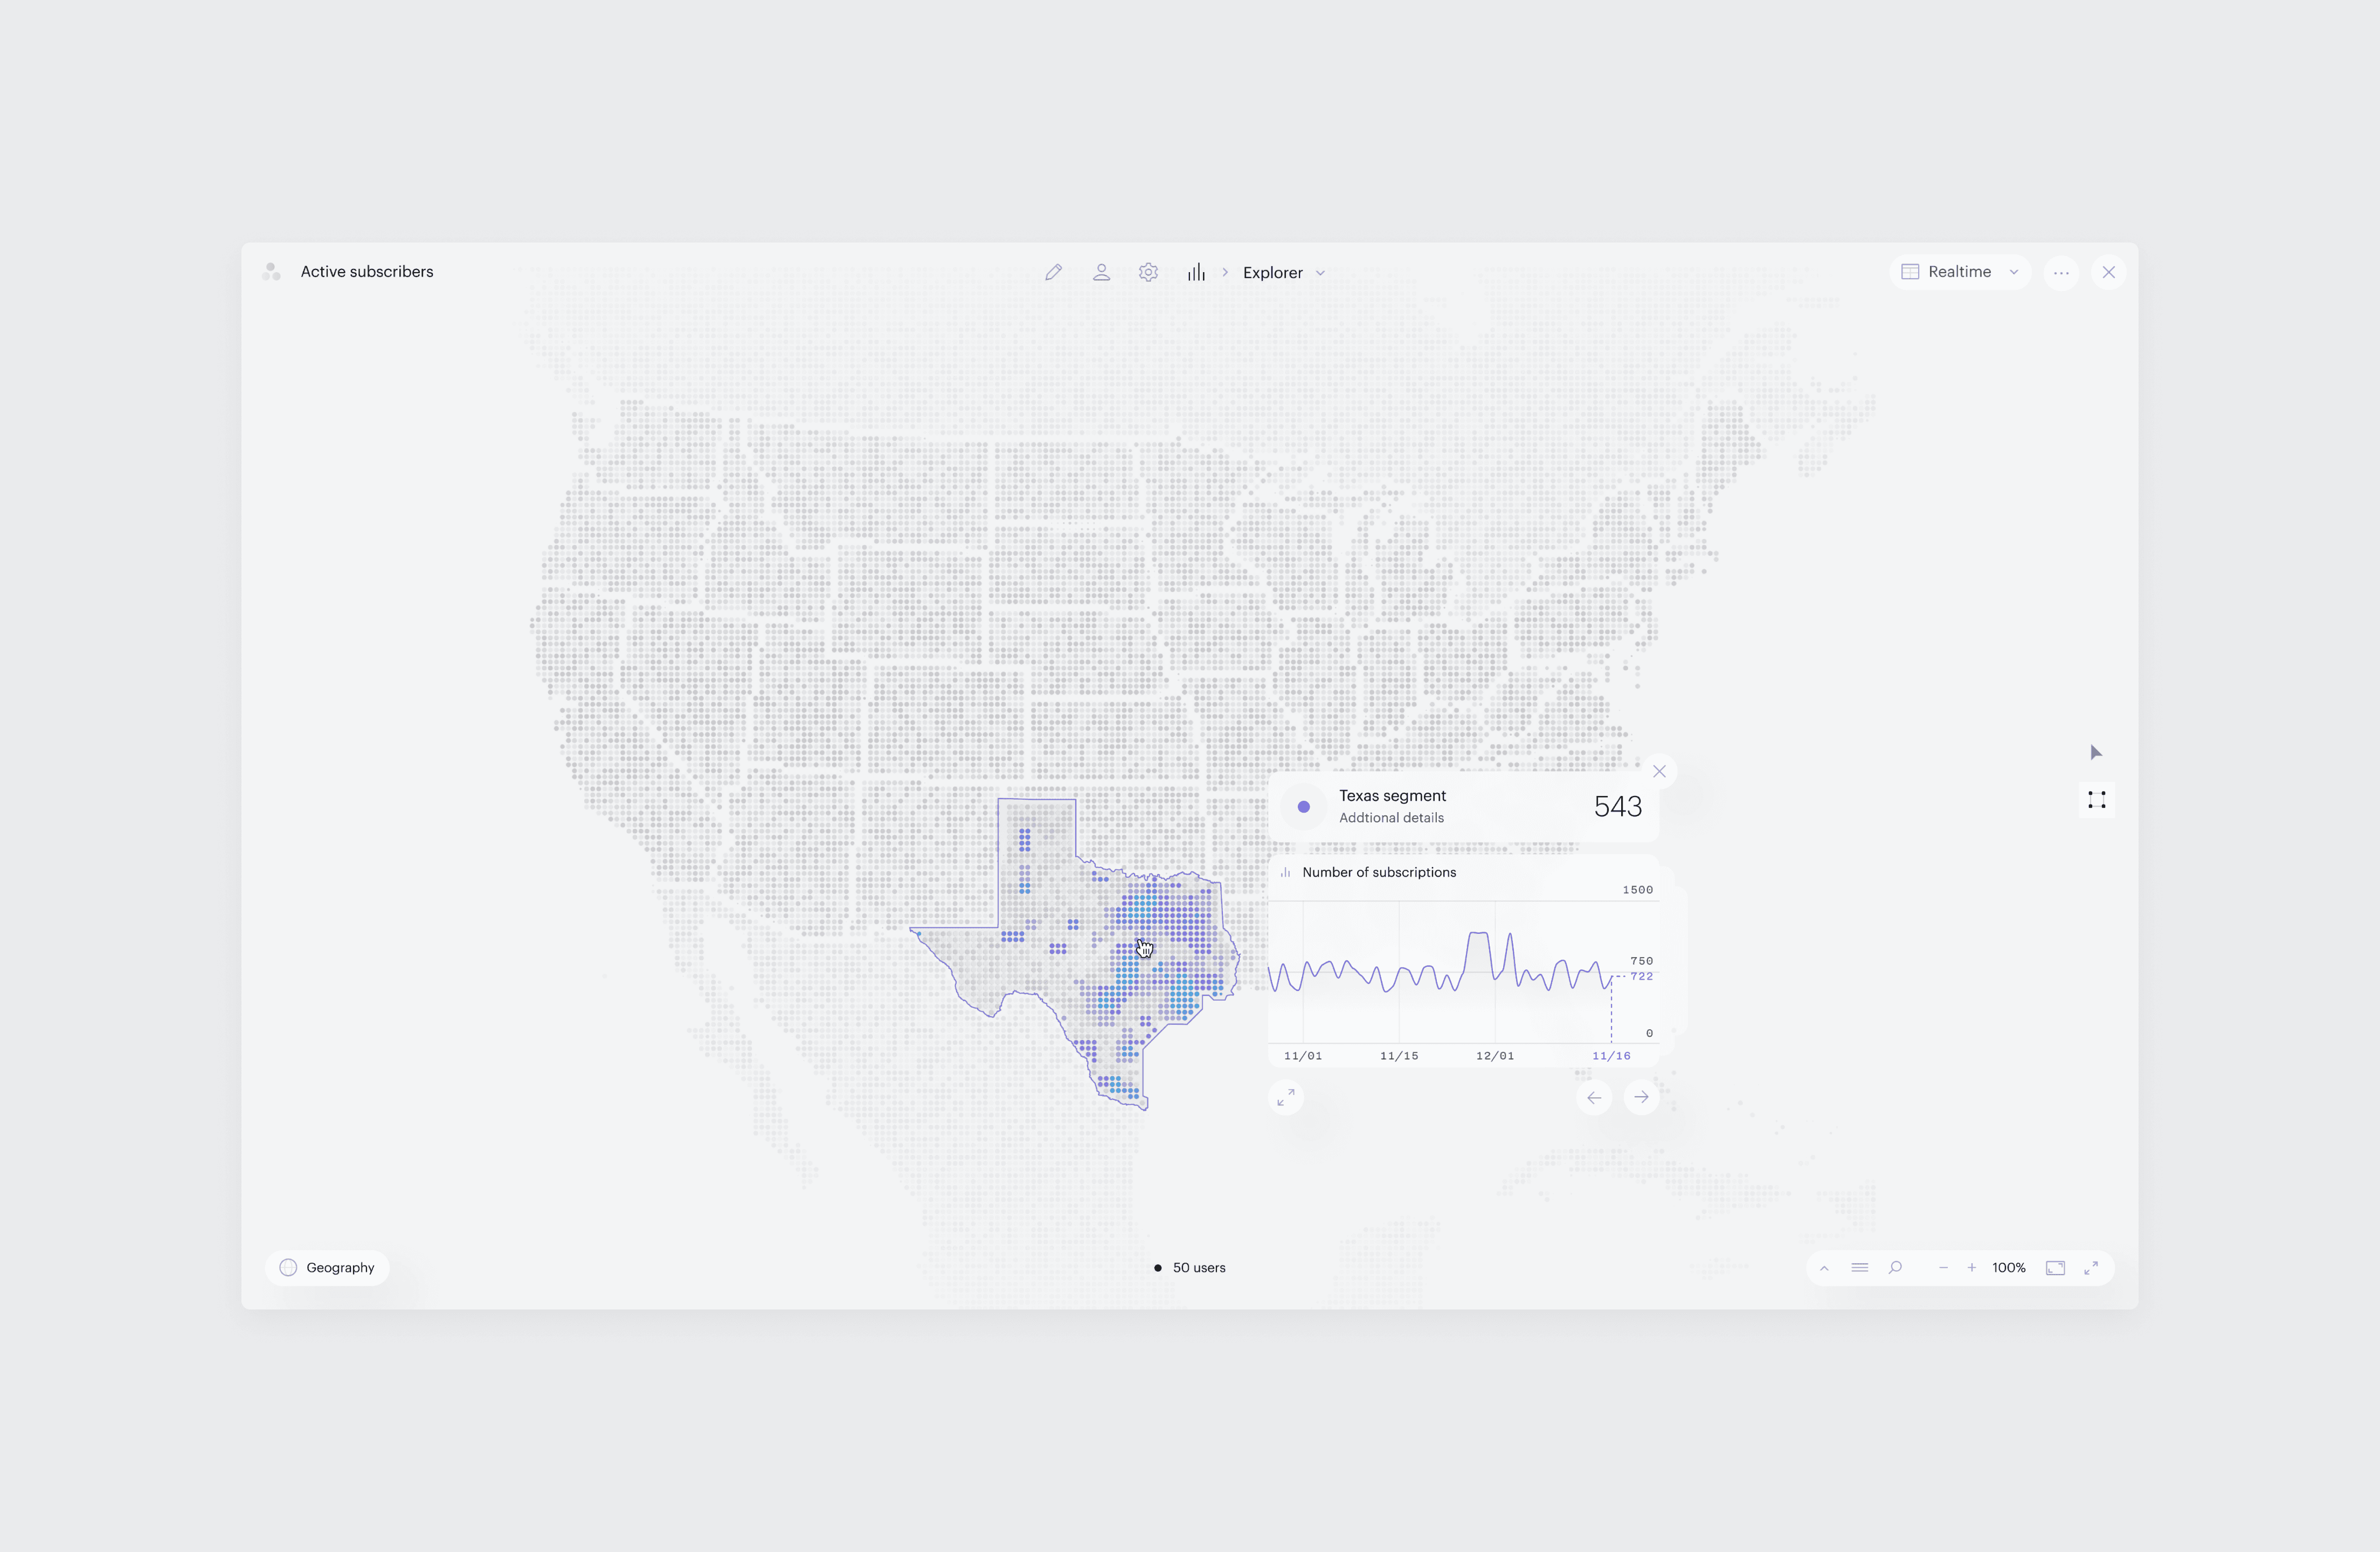Click the fit-to-screen frame icon
The height and width of the screenshot is (1552, 2380).
(2055, 1267)
